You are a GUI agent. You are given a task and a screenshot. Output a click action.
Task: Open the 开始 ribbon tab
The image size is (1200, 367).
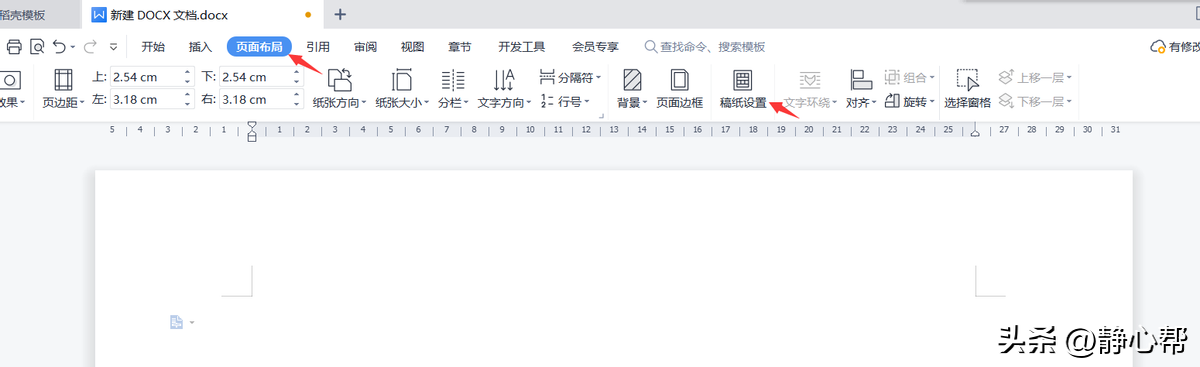tap(153, 46)
